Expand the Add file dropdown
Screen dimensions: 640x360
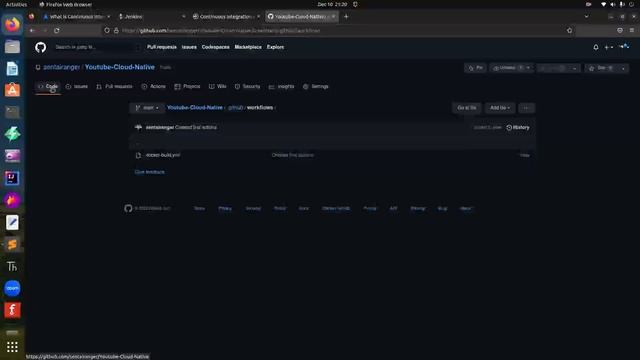coord(500,108)
